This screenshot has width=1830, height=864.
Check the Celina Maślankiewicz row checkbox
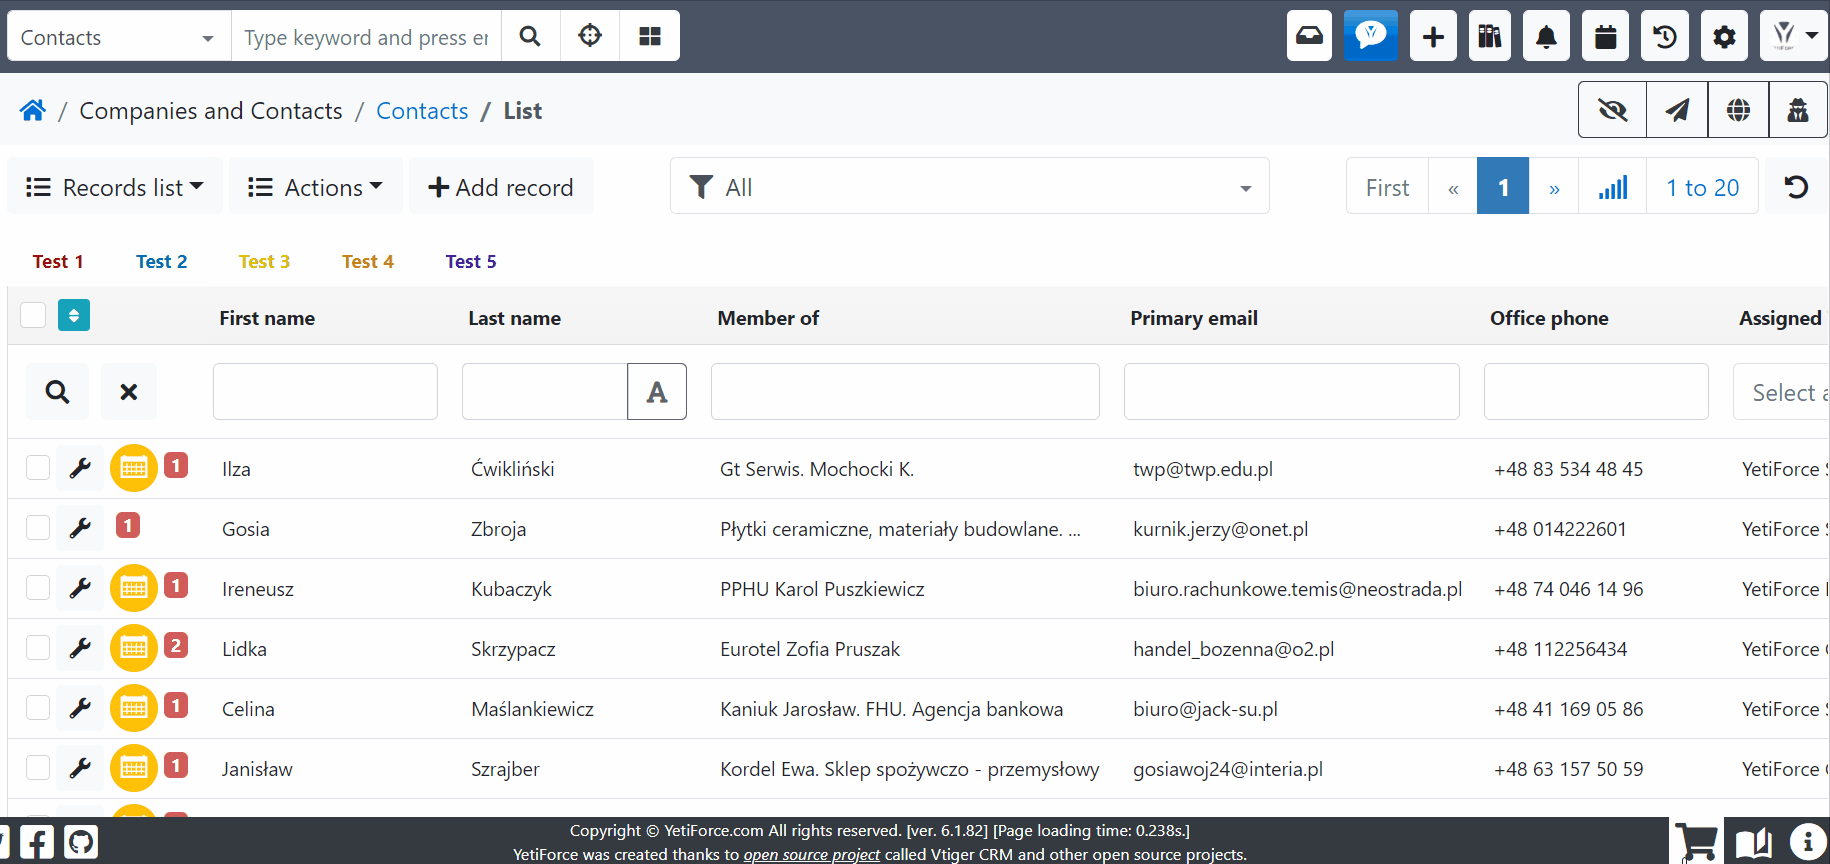coord(38,707)
